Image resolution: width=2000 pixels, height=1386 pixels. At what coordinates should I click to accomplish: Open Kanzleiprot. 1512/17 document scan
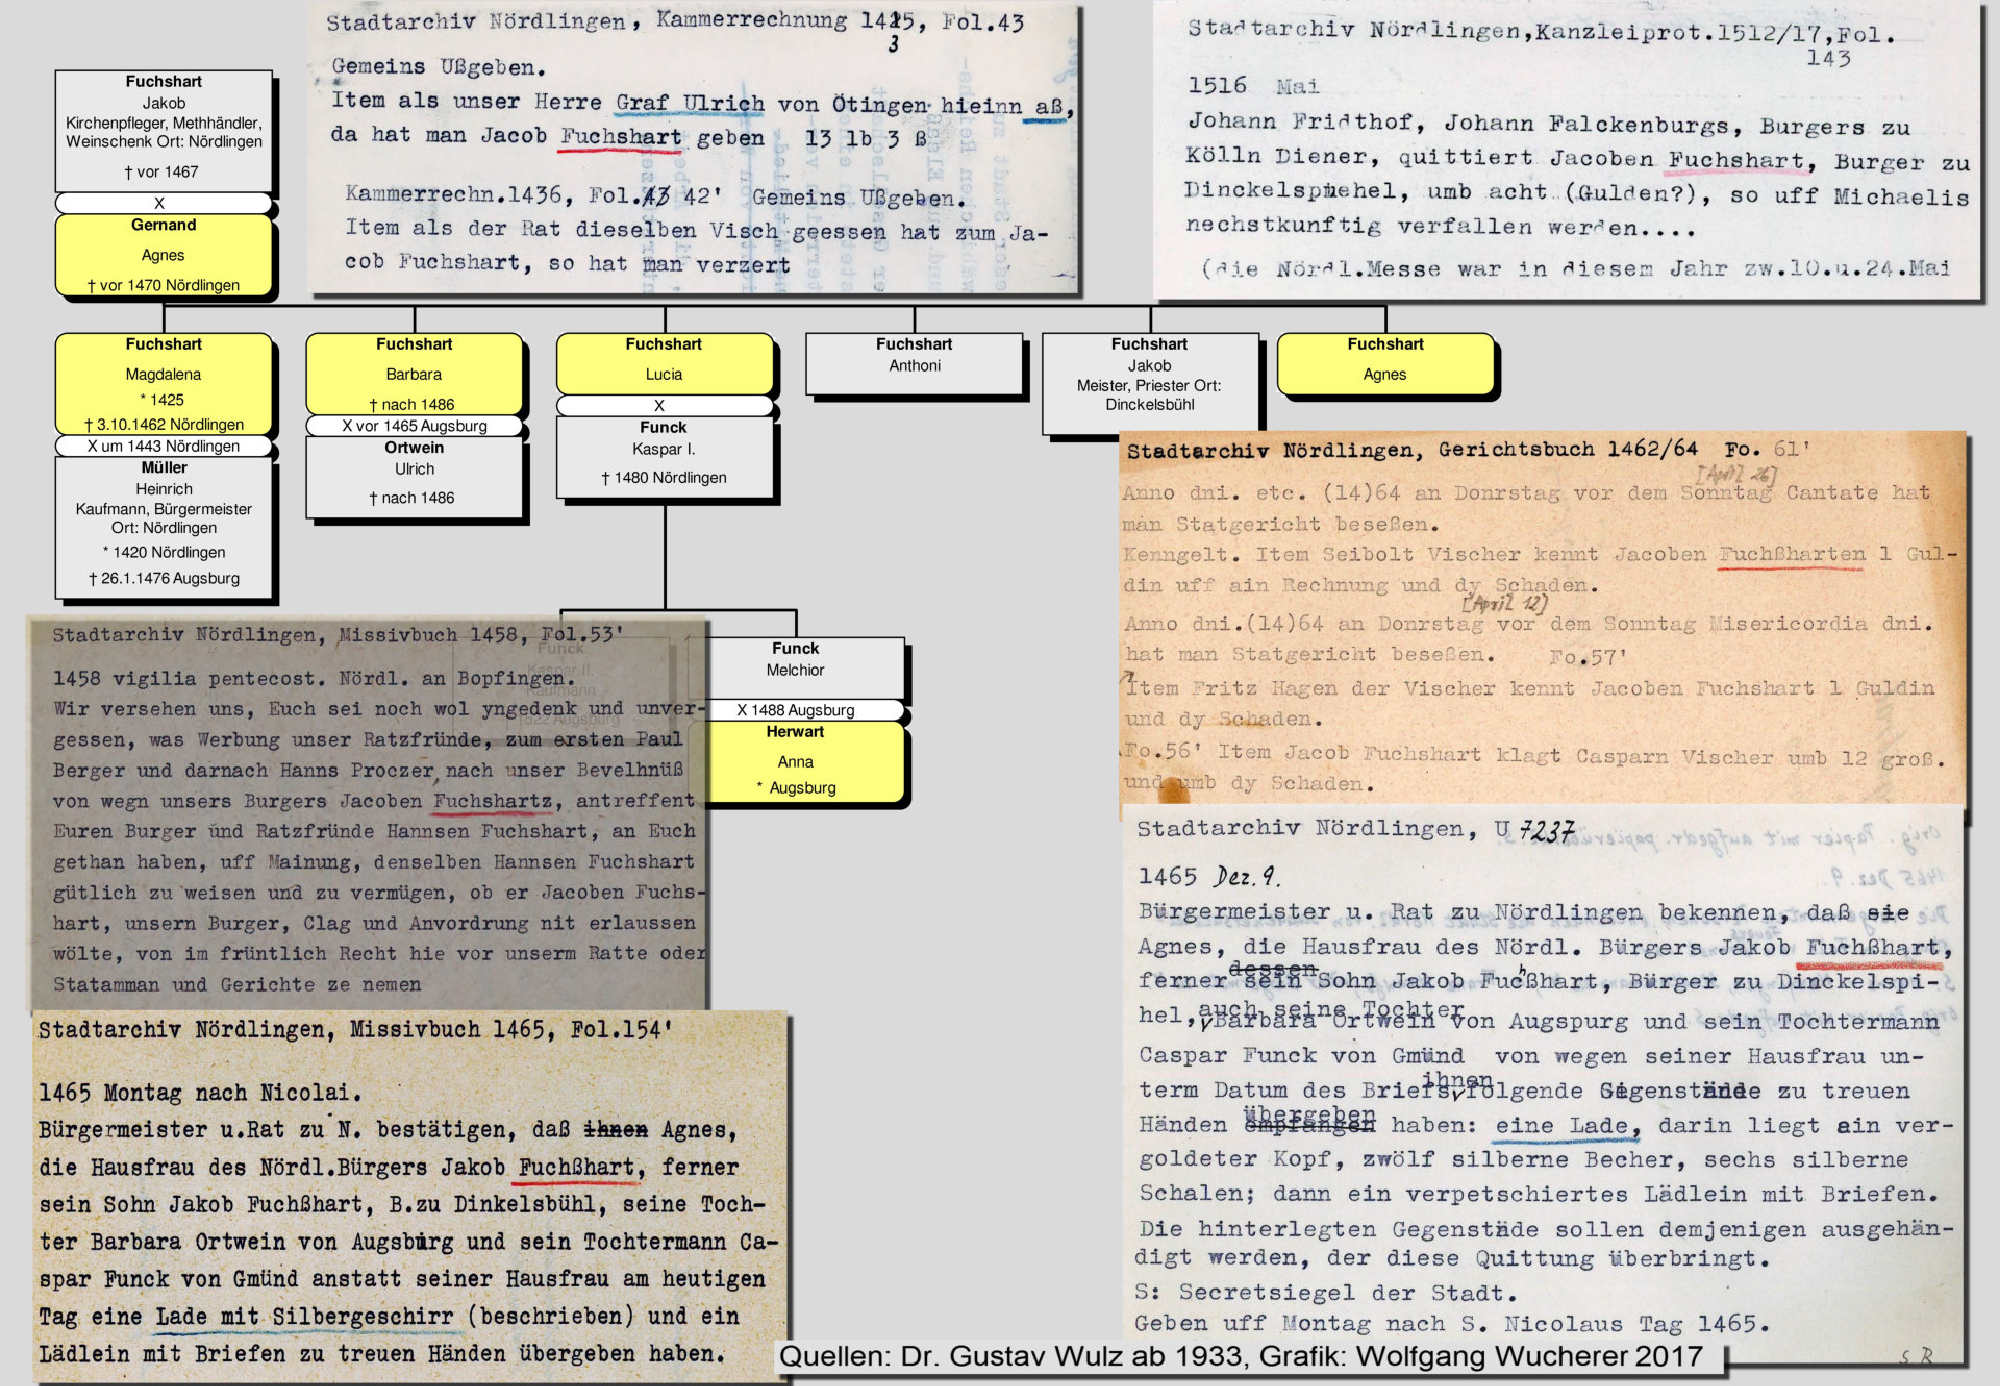[x=1567, y=150]
